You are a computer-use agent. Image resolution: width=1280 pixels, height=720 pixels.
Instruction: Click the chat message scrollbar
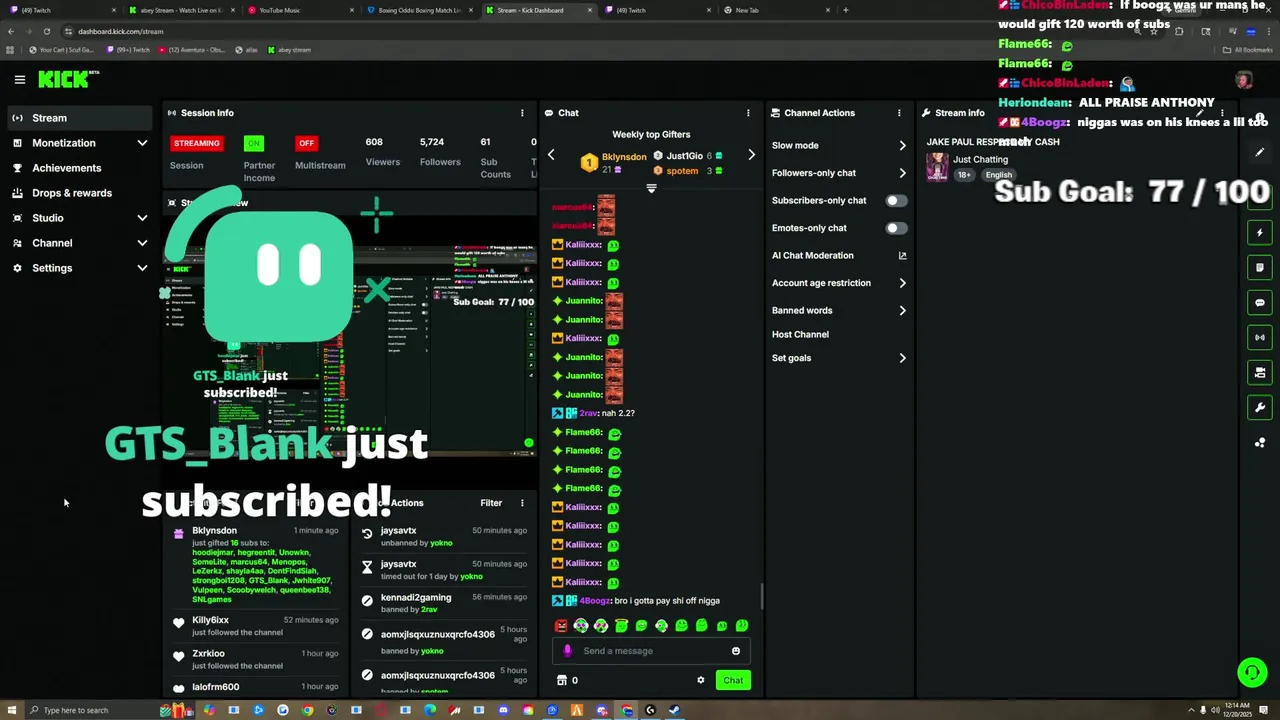pos(761,597)
